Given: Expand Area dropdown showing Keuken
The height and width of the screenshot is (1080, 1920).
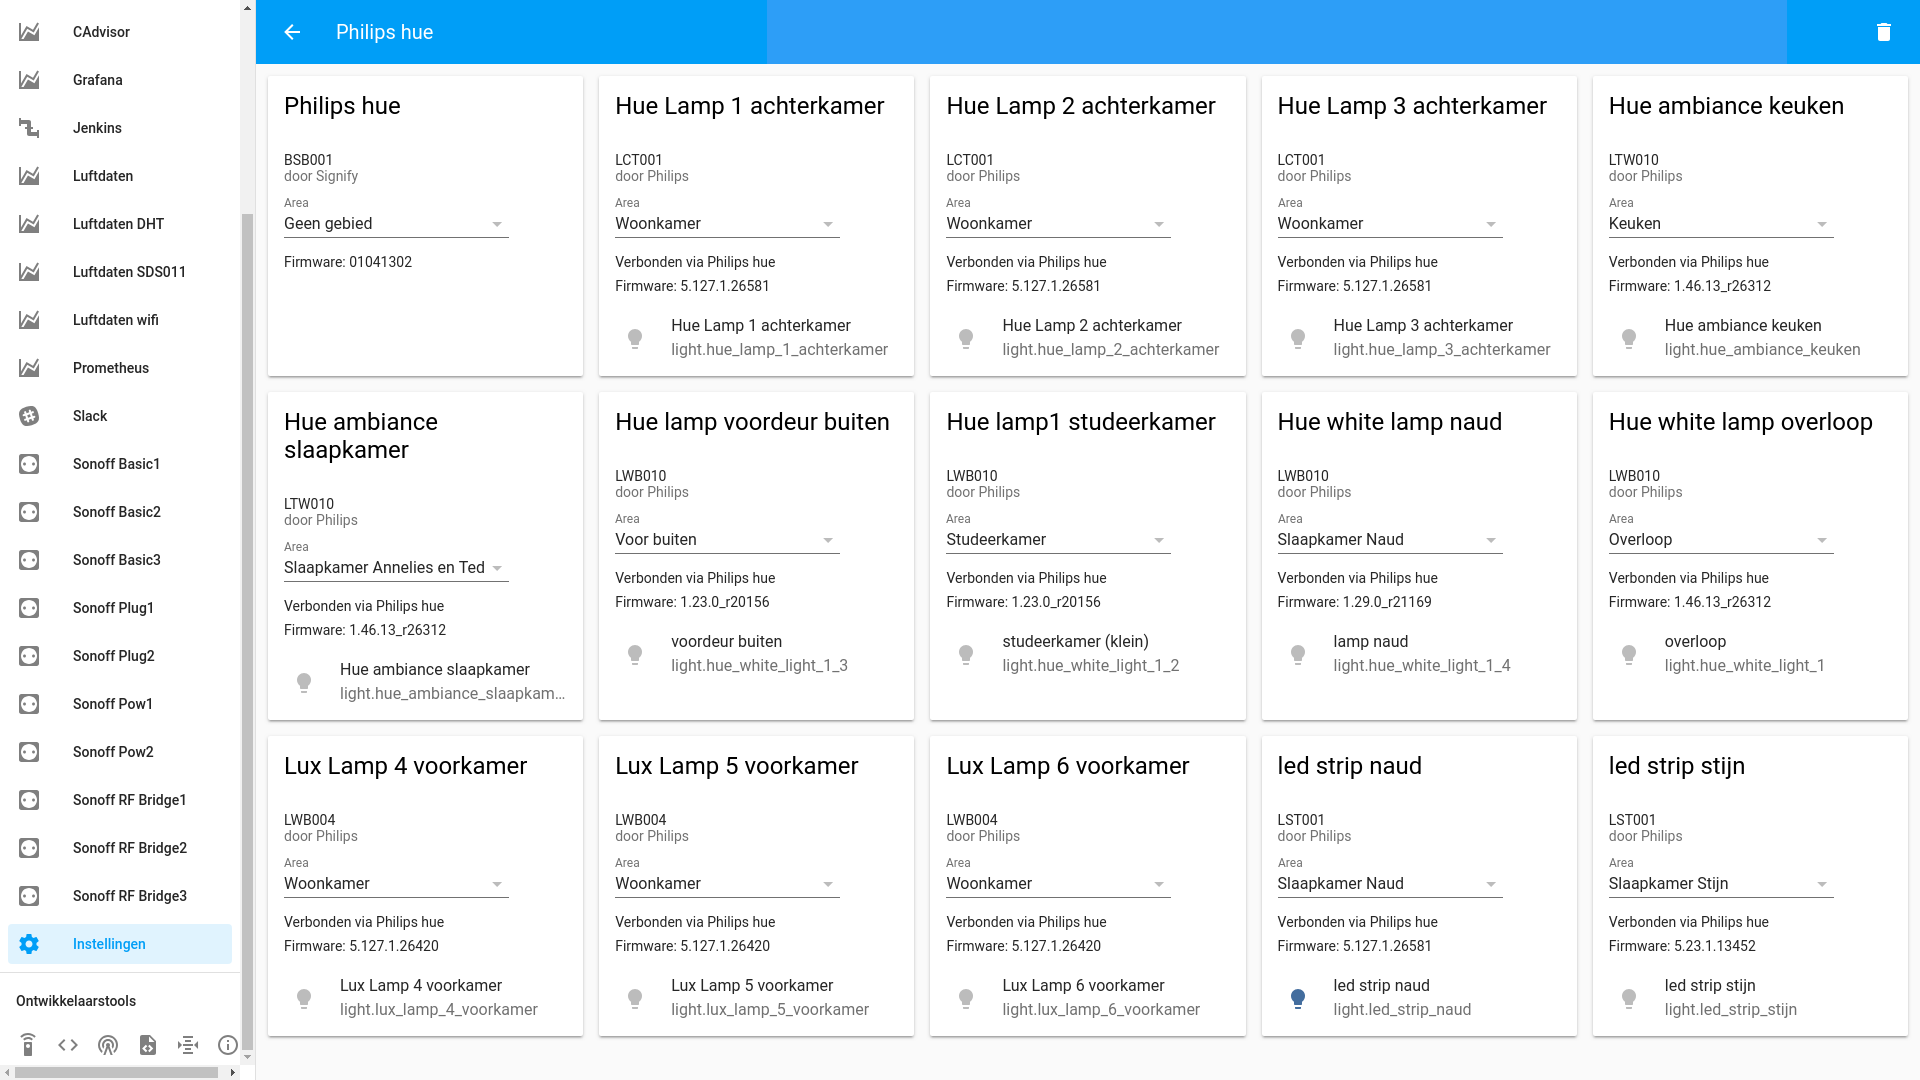Looking at the screenshot, I should click(1720, 224).
